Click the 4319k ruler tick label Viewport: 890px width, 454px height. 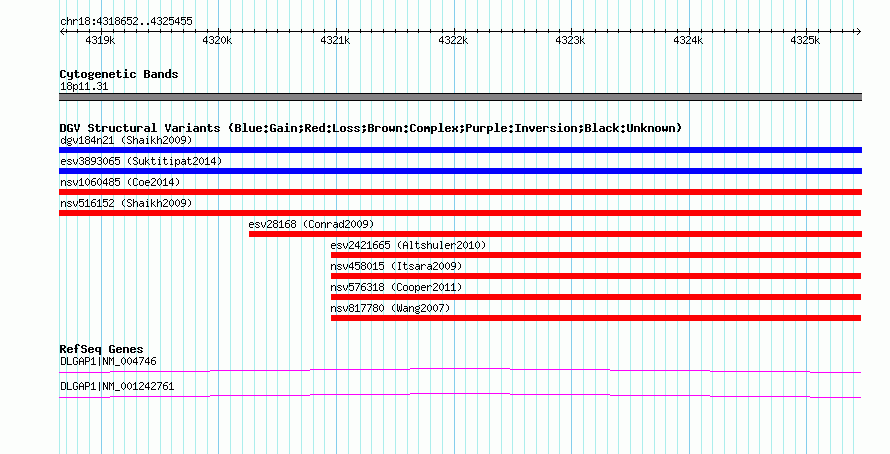(100, 40)
